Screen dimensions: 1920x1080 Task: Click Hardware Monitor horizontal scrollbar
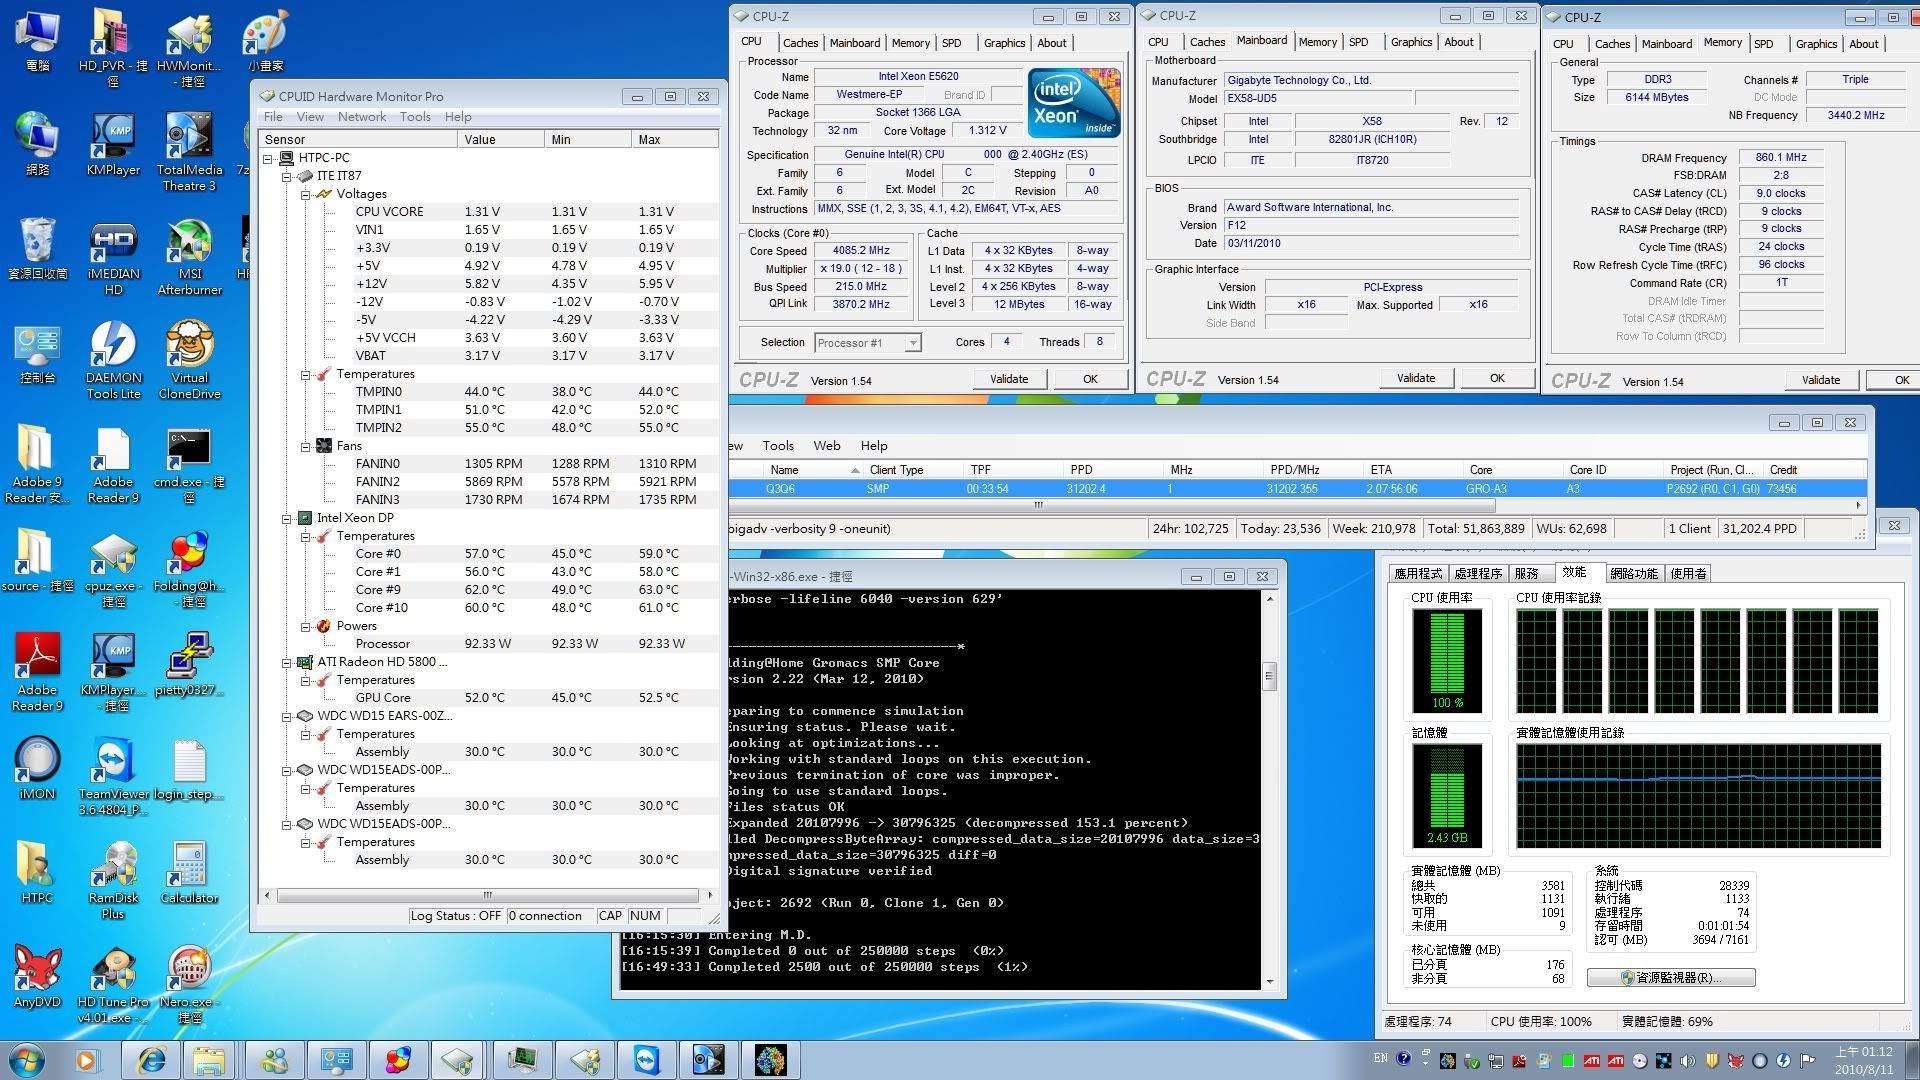487,895
